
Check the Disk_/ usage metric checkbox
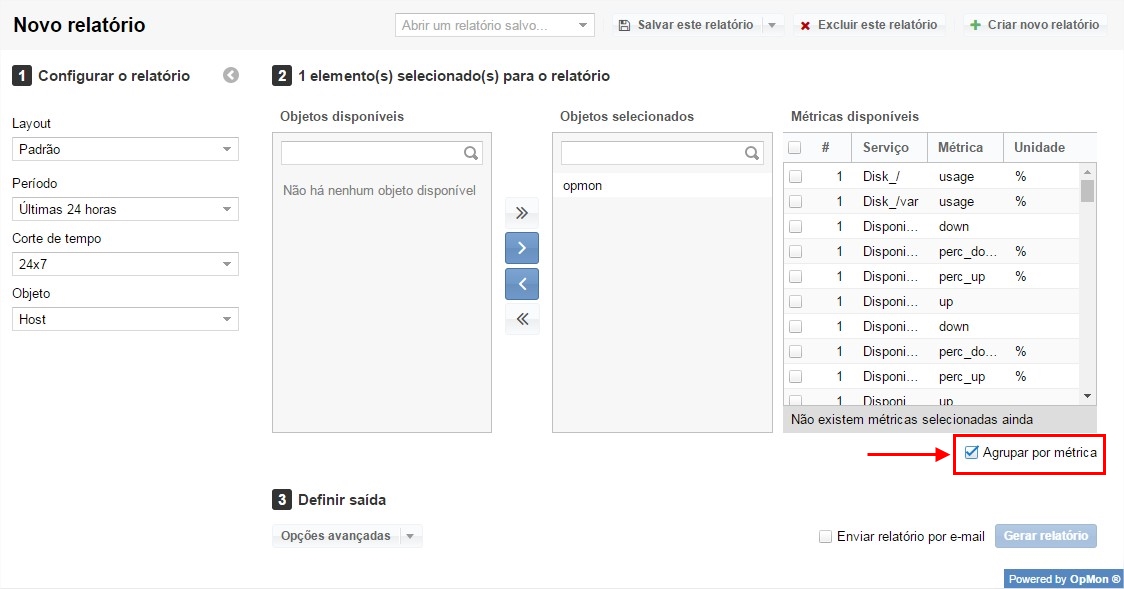(795, 176)
